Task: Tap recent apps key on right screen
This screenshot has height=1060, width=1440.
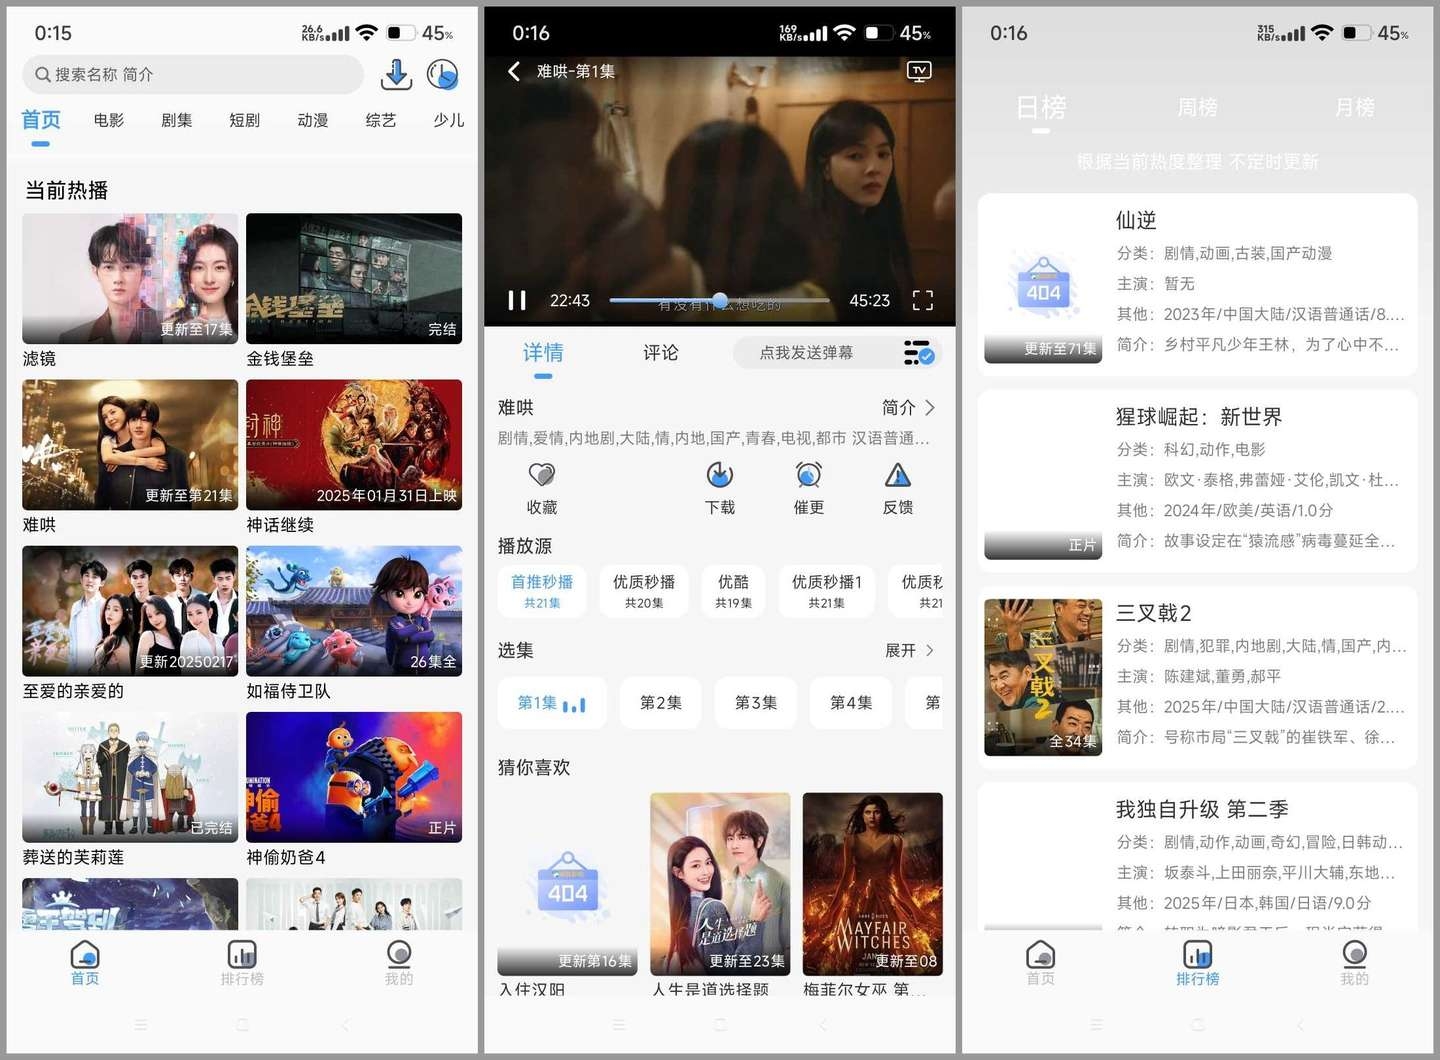Action: pyautogui.click(x=1097, y=1025)
